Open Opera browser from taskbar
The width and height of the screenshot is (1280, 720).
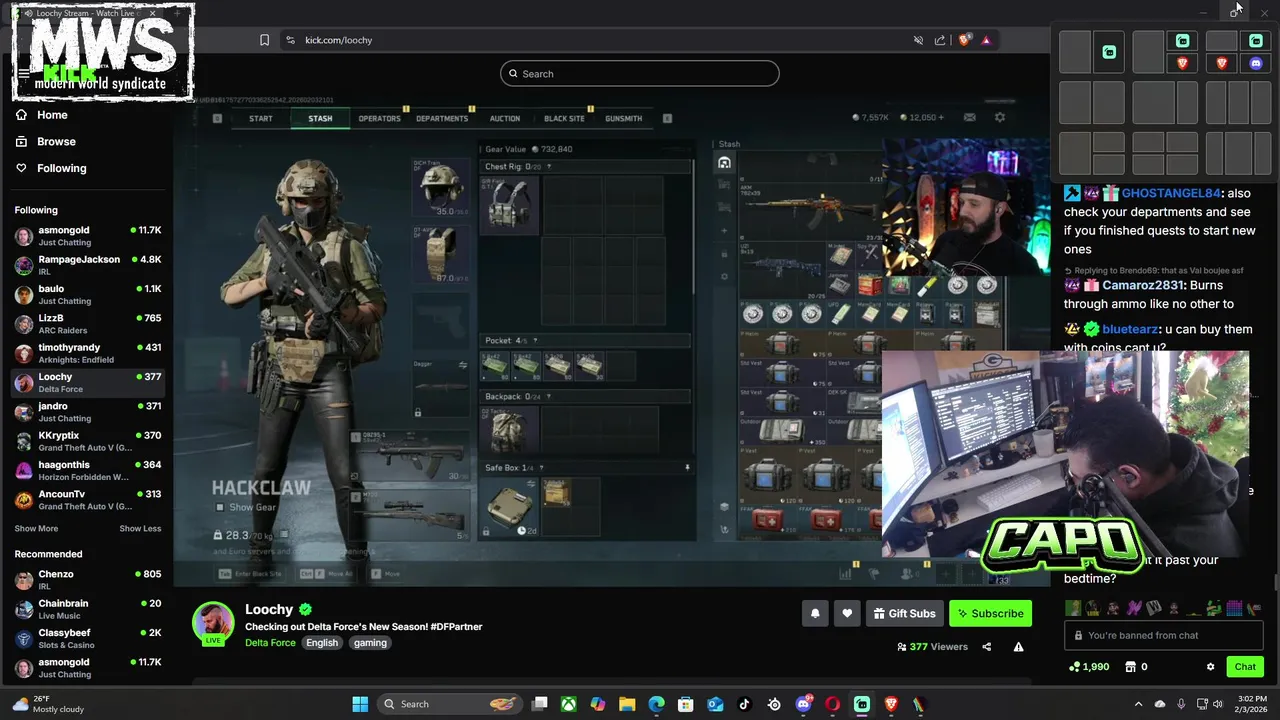[832, 704]
